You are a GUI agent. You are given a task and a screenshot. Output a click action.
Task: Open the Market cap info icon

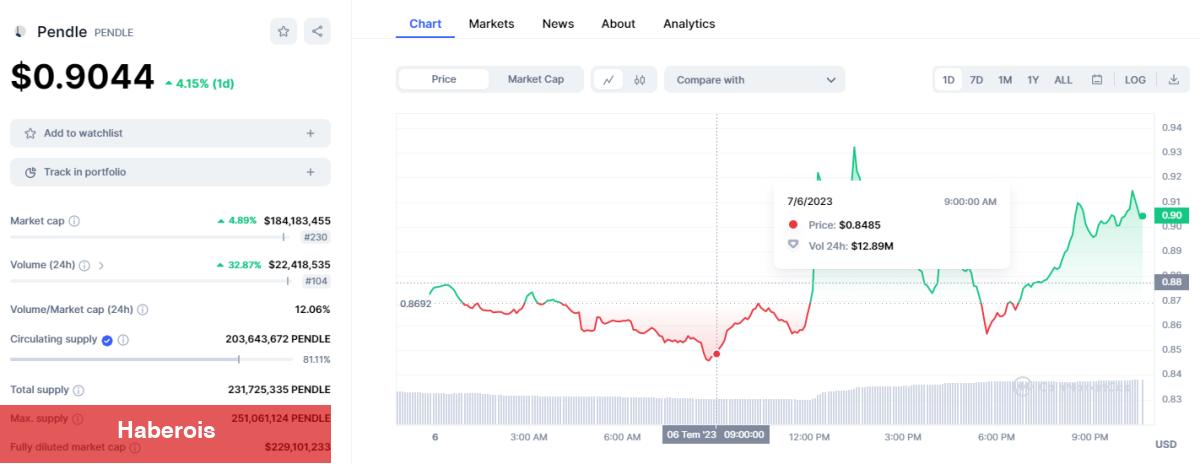click(74, 221)
